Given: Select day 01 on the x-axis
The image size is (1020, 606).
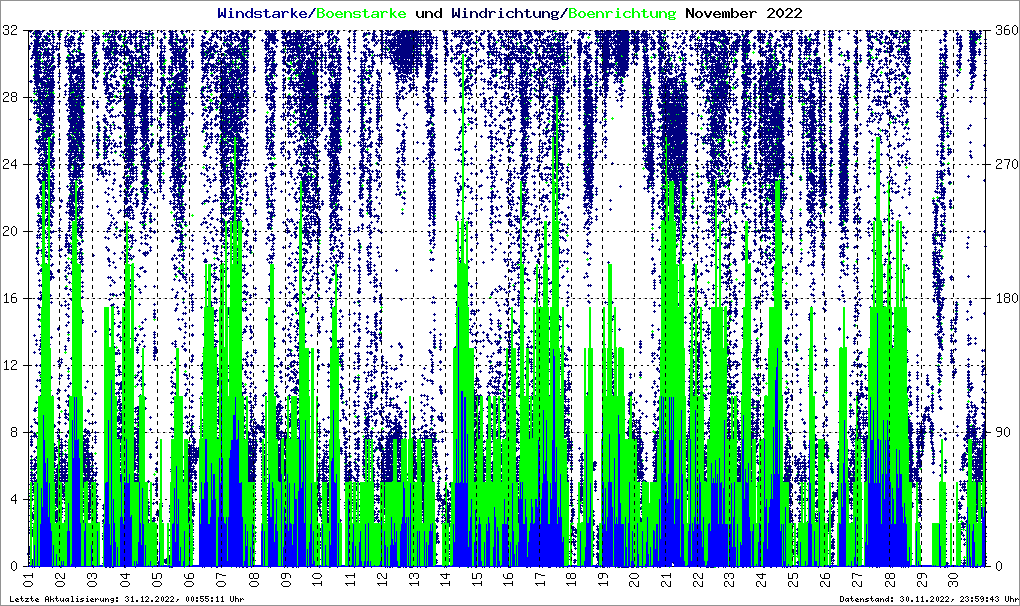Looking at the screenshot, I should coord(29,578).
